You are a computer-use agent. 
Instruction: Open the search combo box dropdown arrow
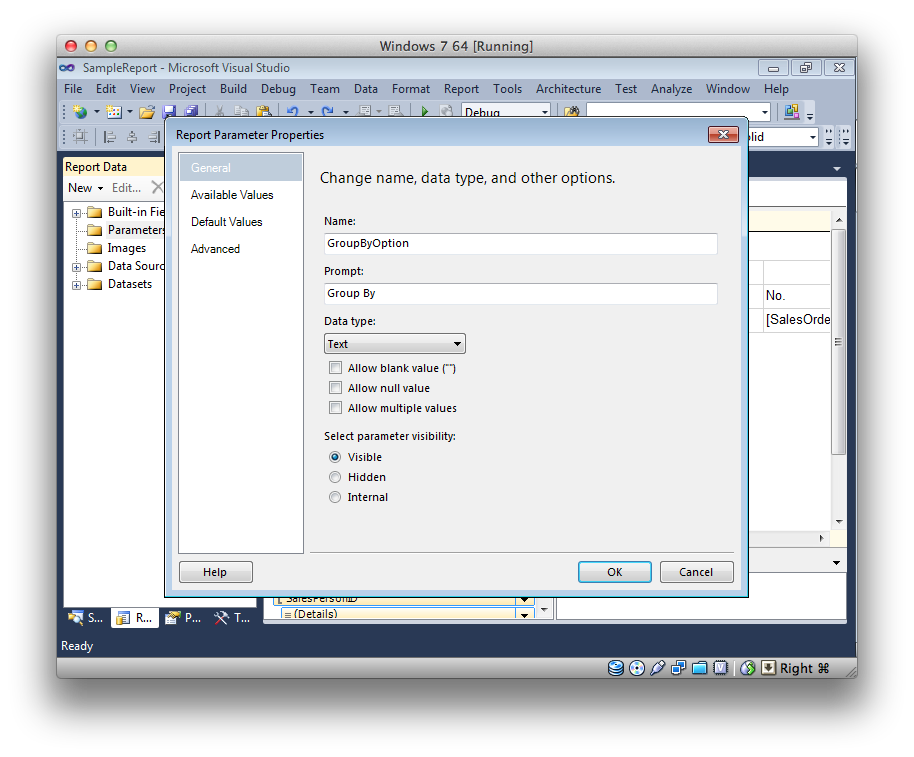click(x=765, y=111)
